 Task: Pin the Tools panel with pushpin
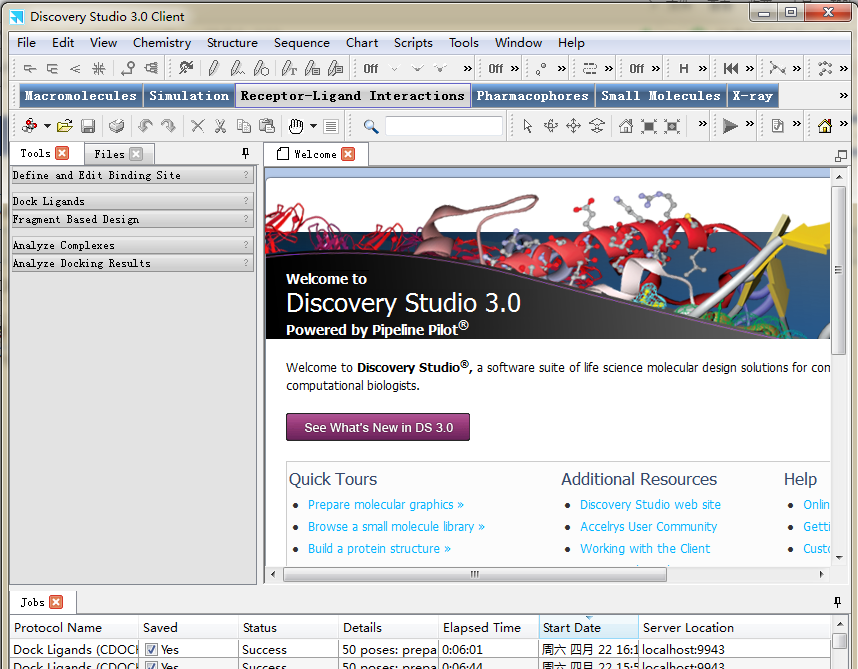[x=246, y=153]
